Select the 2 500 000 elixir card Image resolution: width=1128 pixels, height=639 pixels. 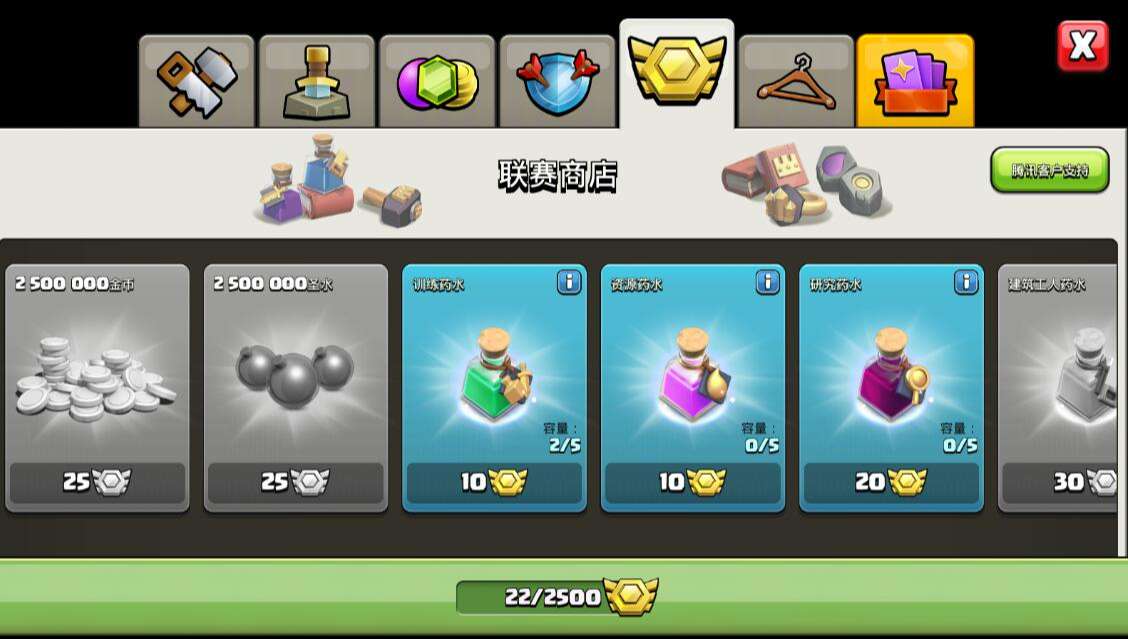(296, 389)
